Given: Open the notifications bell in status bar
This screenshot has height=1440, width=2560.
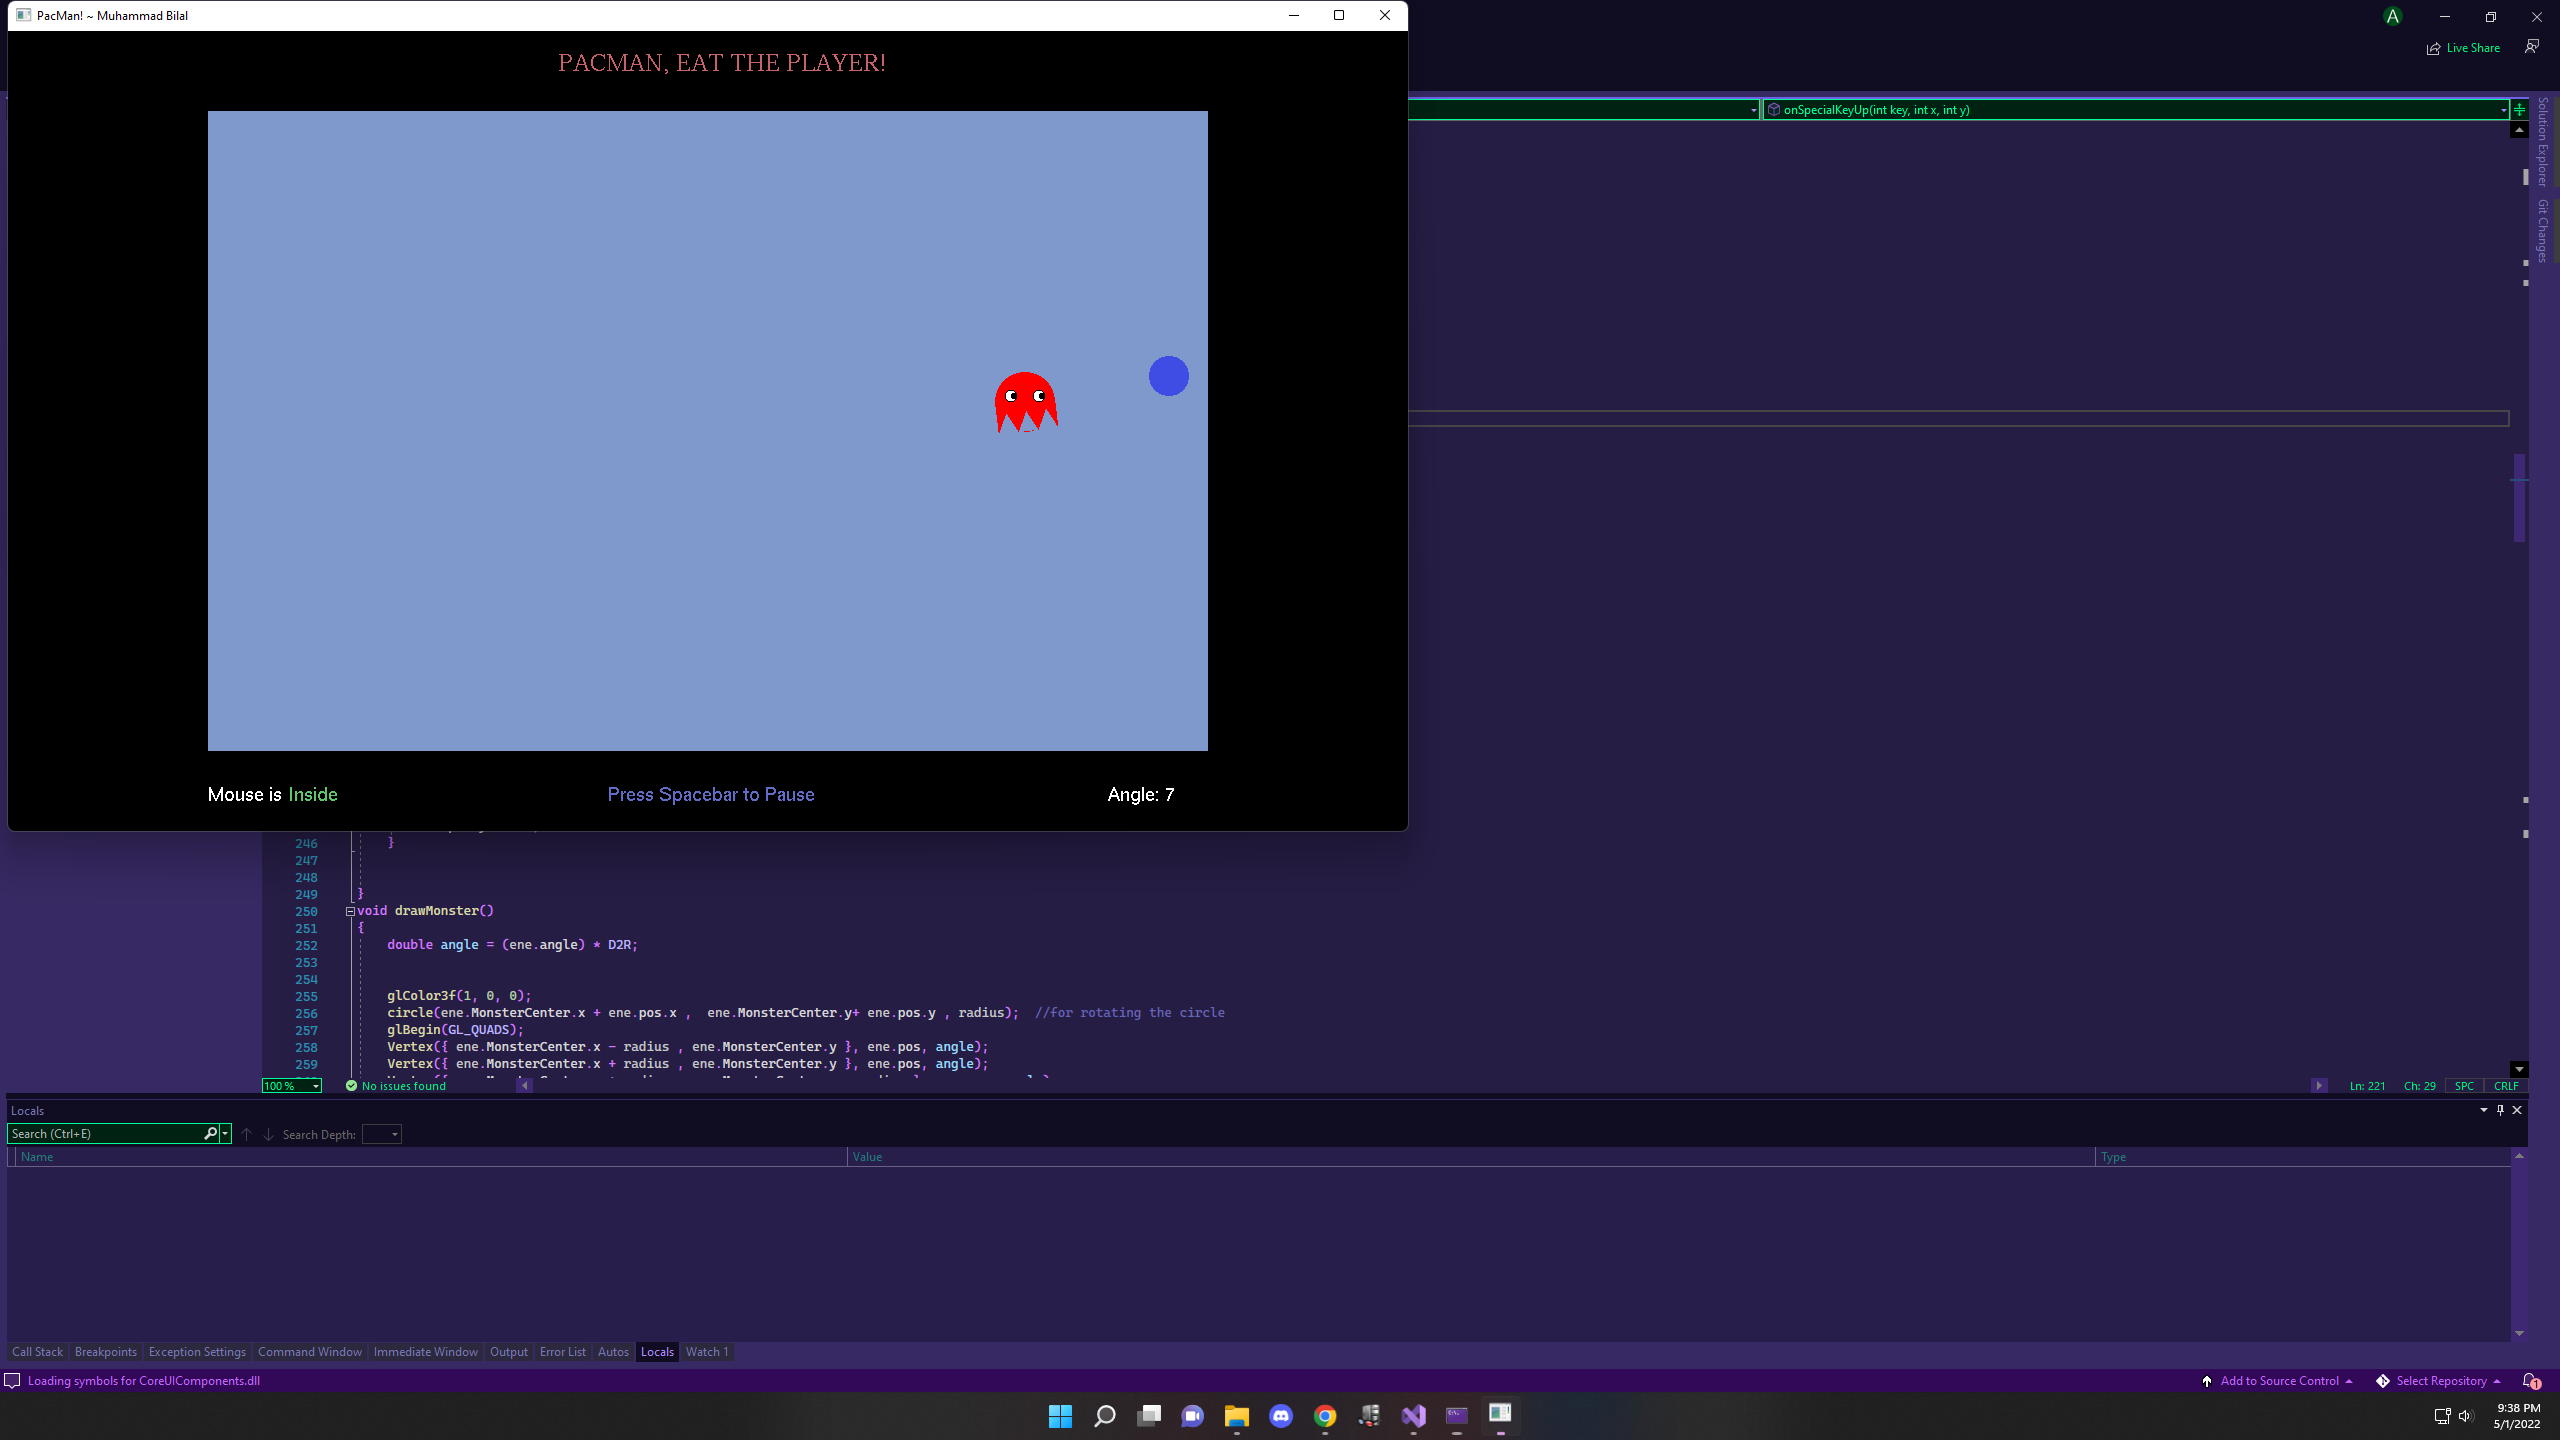Looking at the screenshot, I should (x=2530, y=1381).
